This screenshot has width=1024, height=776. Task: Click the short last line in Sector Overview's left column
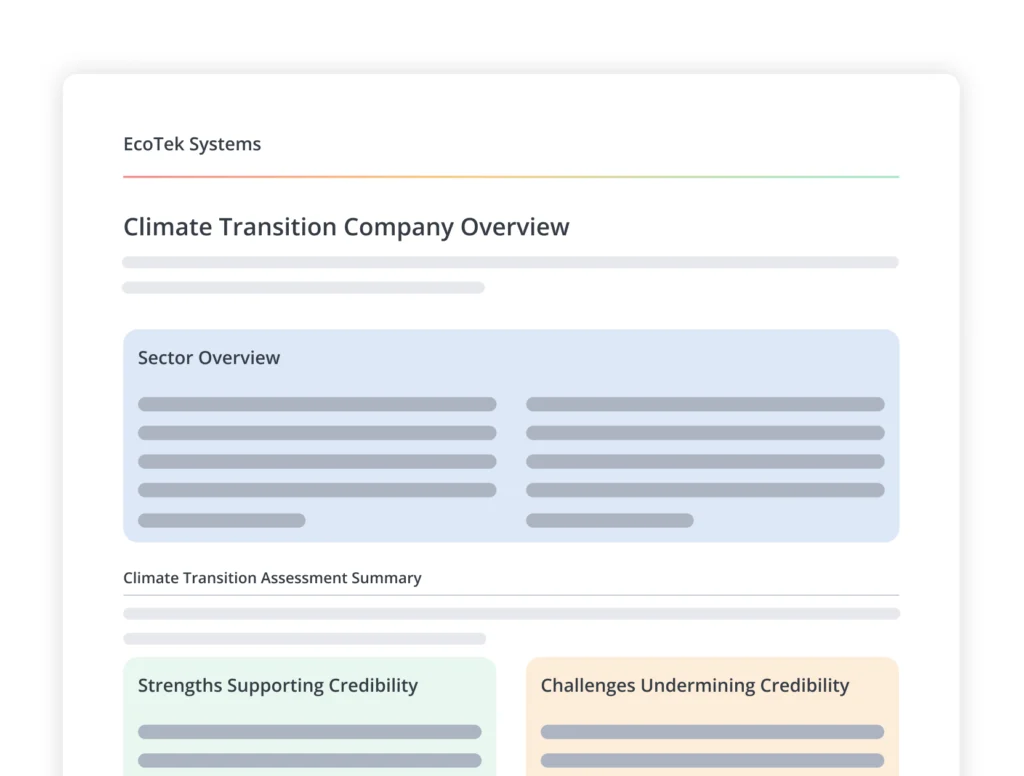point(221,520)
